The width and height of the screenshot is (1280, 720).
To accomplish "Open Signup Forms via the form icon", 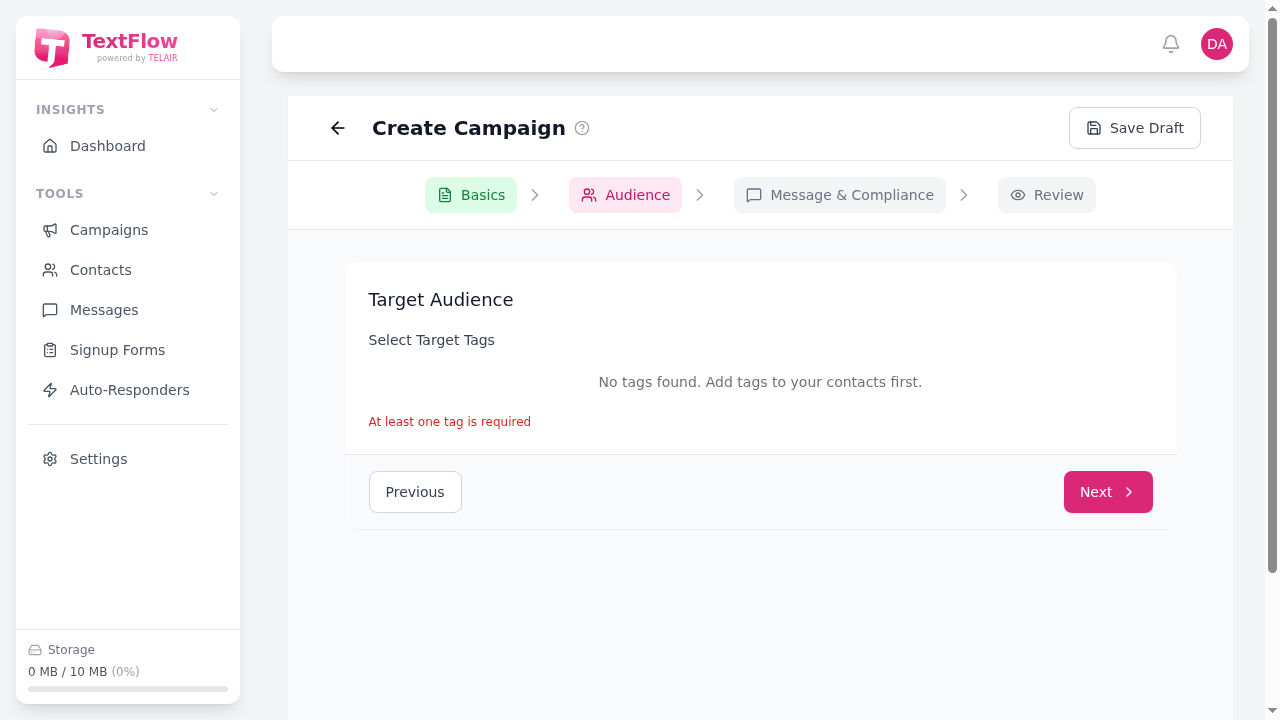I will click(x=50, y=350).
